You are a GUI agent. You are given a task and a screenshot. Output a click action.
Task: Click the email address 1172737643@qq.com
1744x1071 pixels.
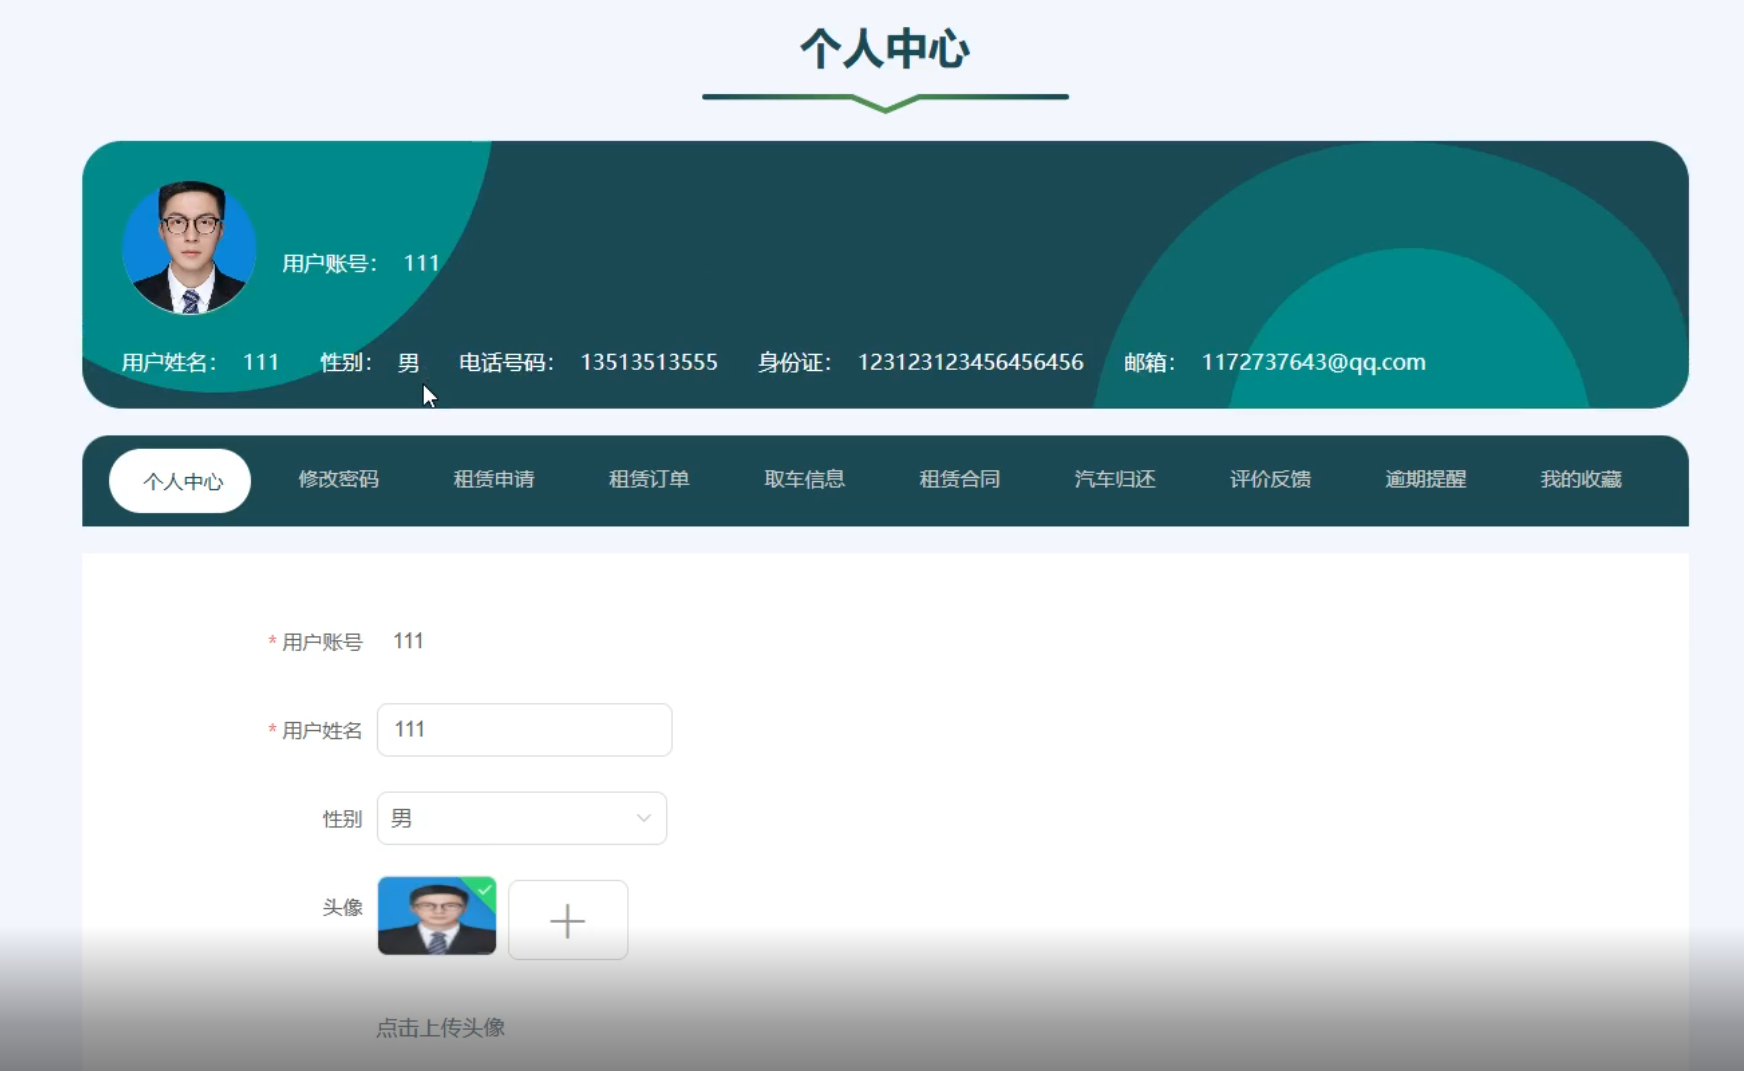click(1313, 362)
